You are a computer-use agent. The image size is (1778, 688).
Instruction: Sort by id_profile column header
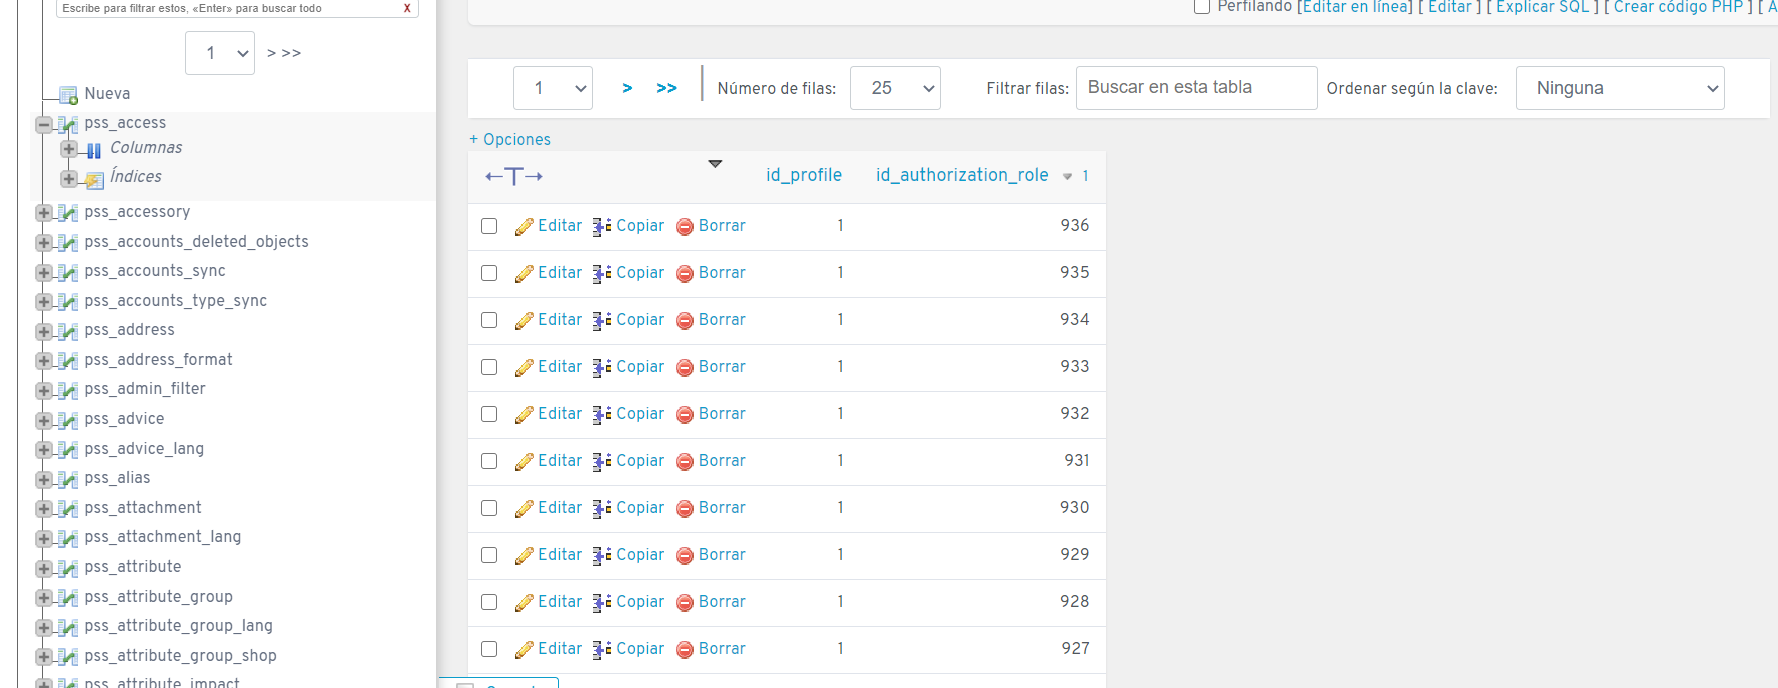(803, 175)
